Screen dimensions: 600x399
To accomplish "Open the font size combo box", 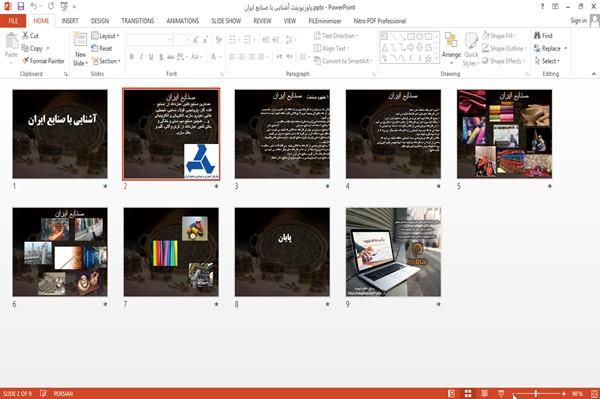I will click(181, 40).
